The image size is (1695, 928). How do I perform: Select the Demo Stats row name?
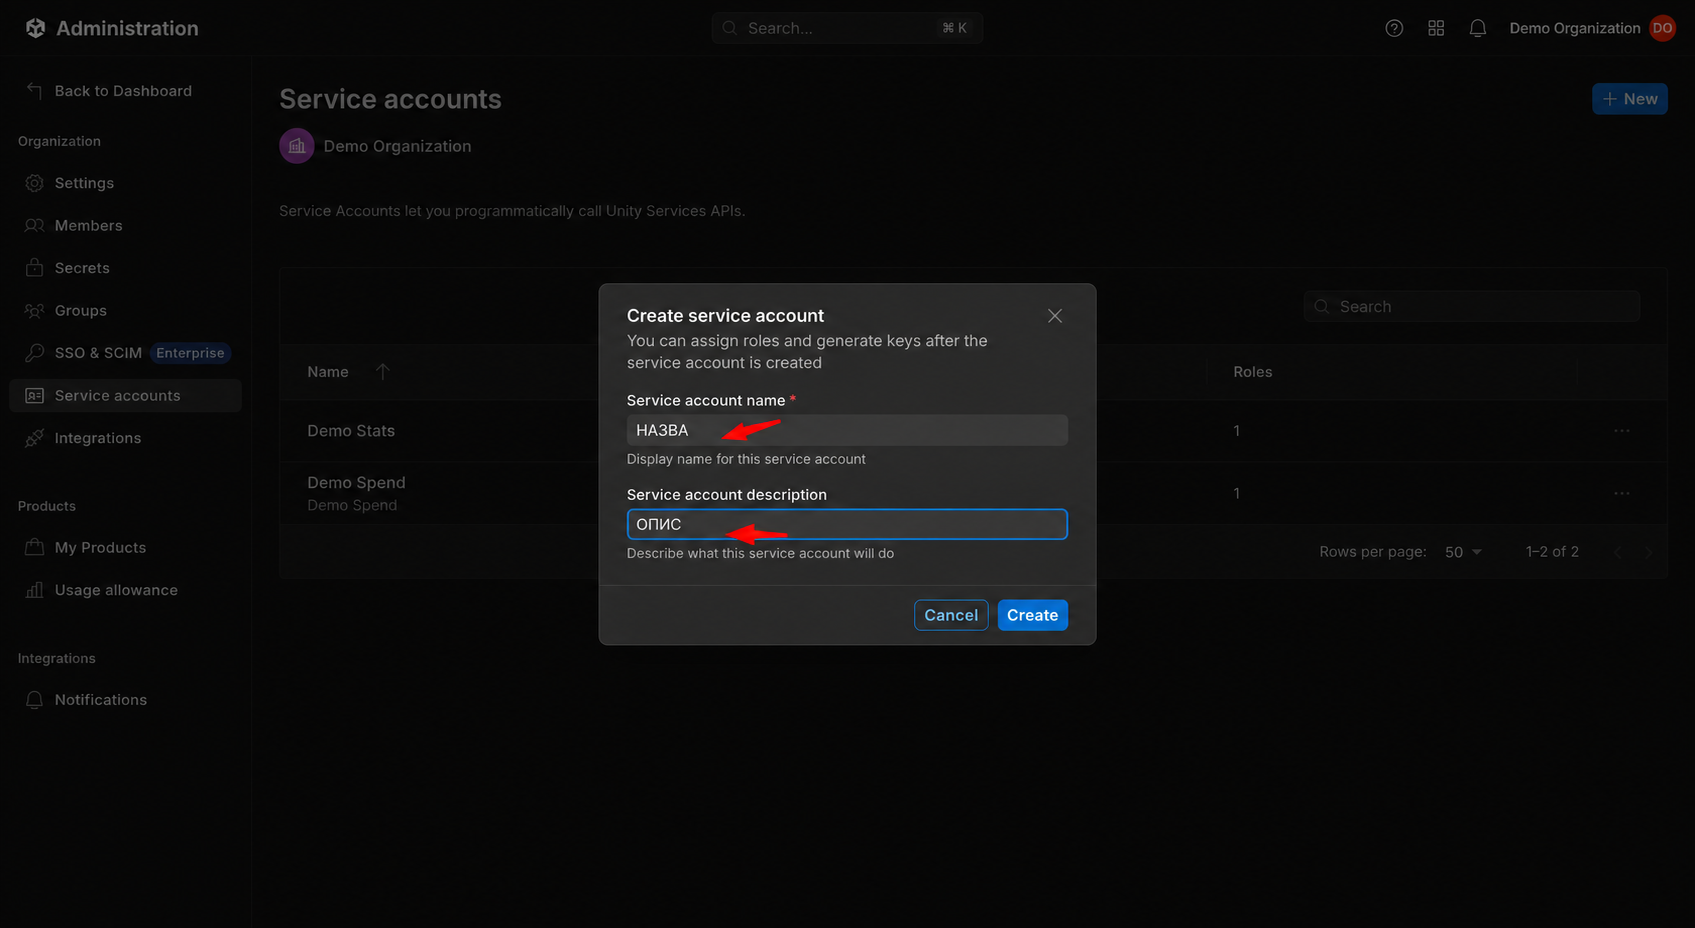tap(351, 431)
